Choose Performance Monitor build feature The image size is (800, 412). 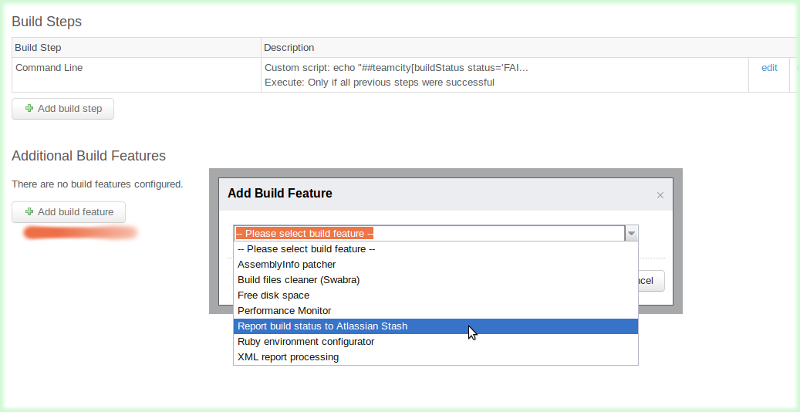(x=286, y=311)
